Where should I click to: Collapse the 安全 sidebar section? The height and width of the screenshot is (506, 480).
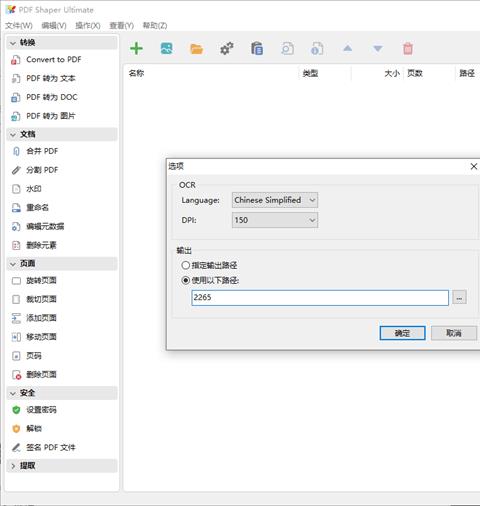(62, 393)
